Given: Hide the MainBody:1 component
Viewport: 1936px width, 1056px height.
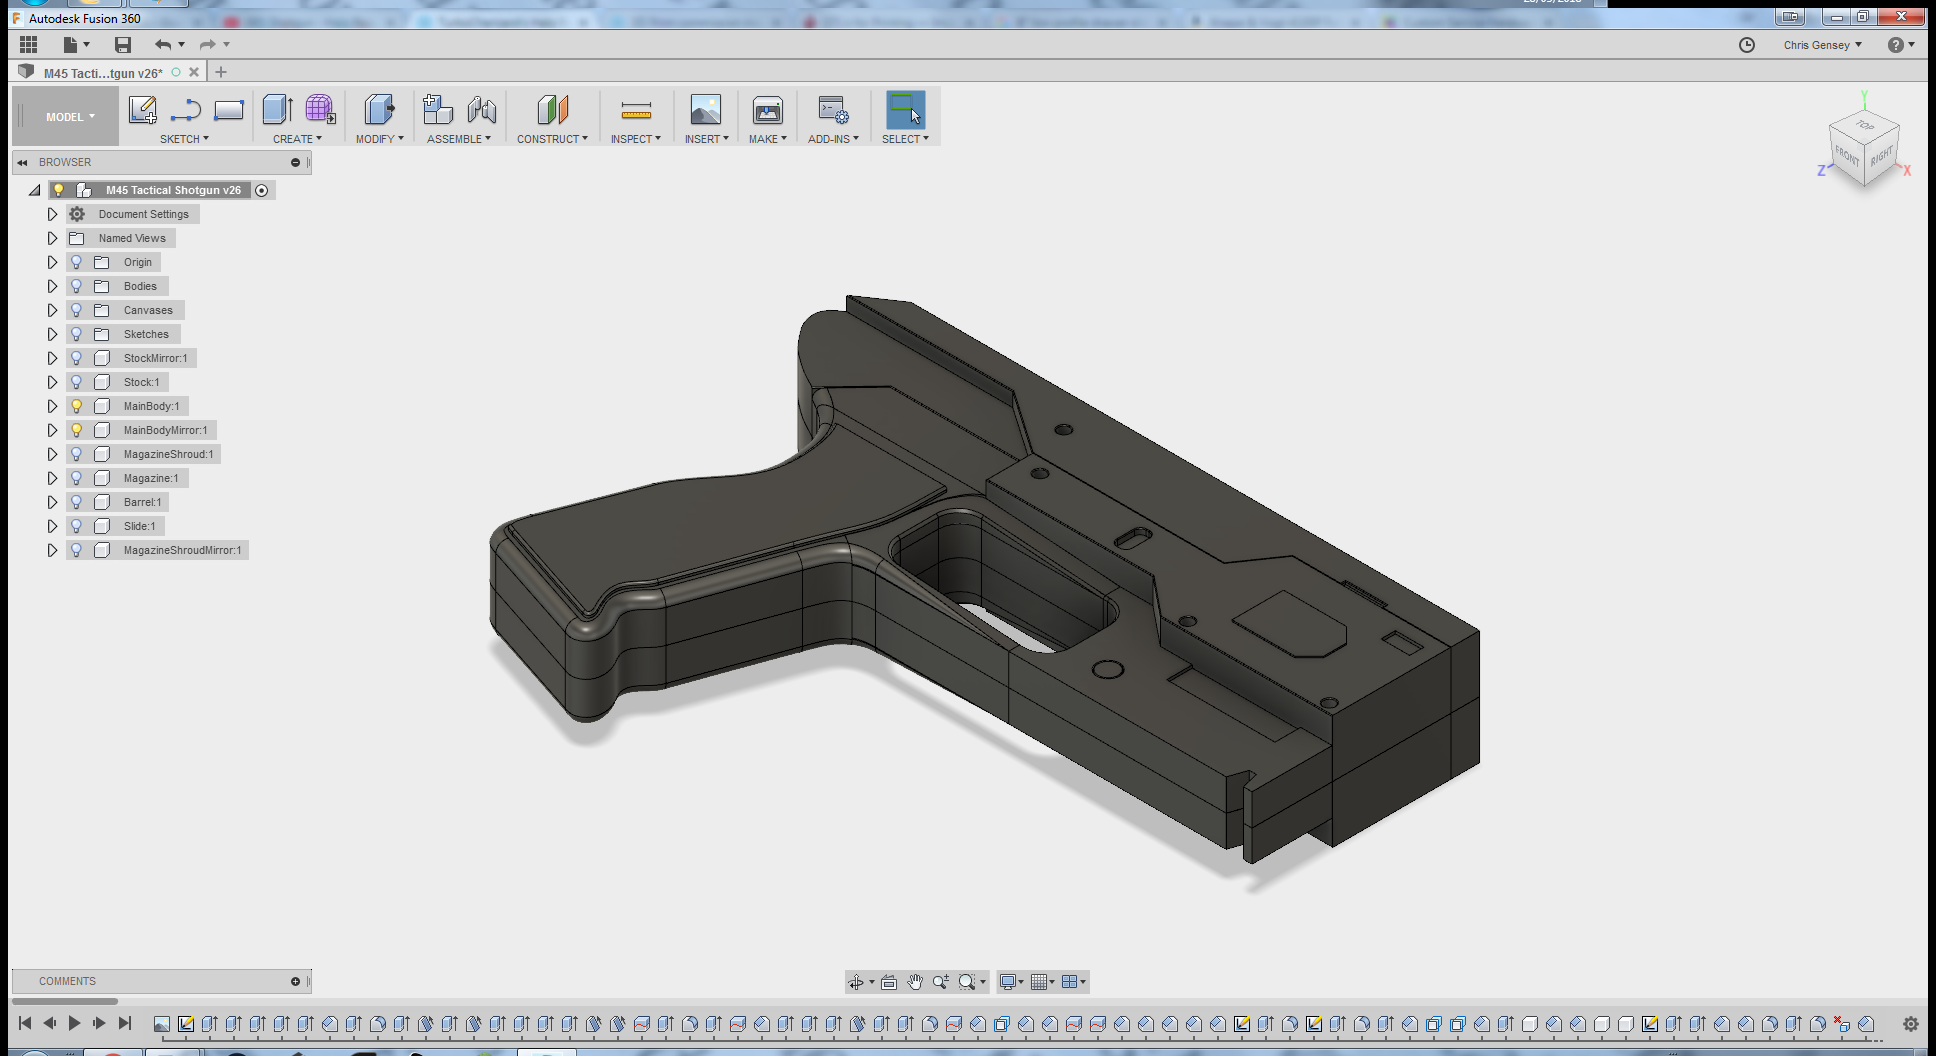Looking at the screenshot, I should [x=76, y=406].
